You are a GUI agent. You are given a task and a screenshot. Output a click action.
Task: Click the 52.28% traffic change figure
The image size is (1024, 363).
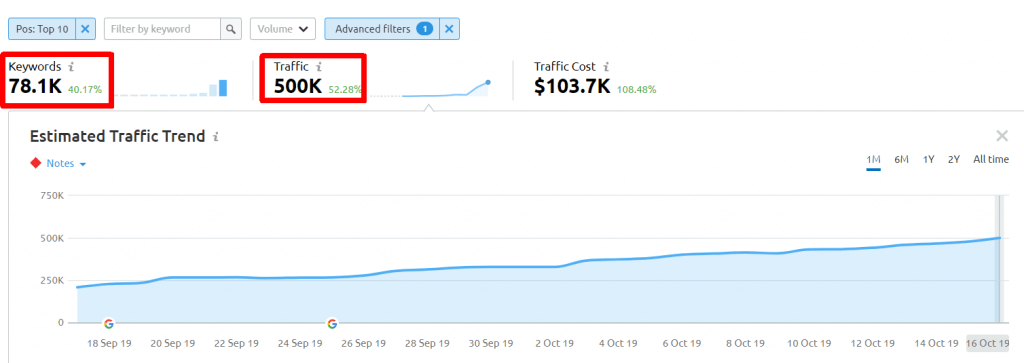344,89
